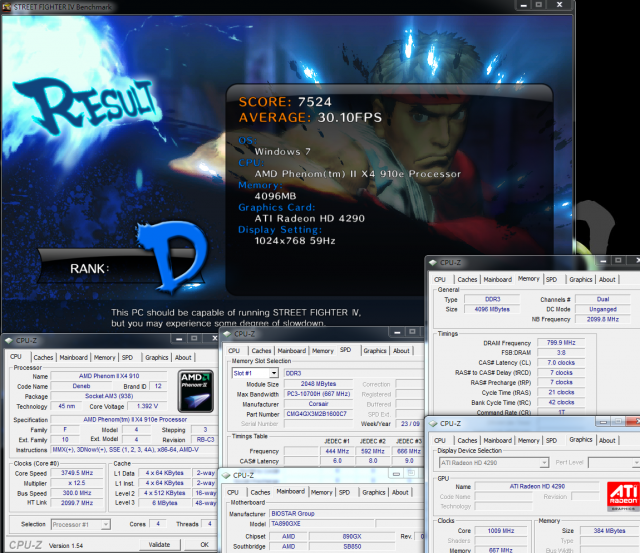Image resolution: width=640 pixels, height=553 pixels.
Task: Click the Channels # value 'Dual'
Action: click(x=603, y=299)
